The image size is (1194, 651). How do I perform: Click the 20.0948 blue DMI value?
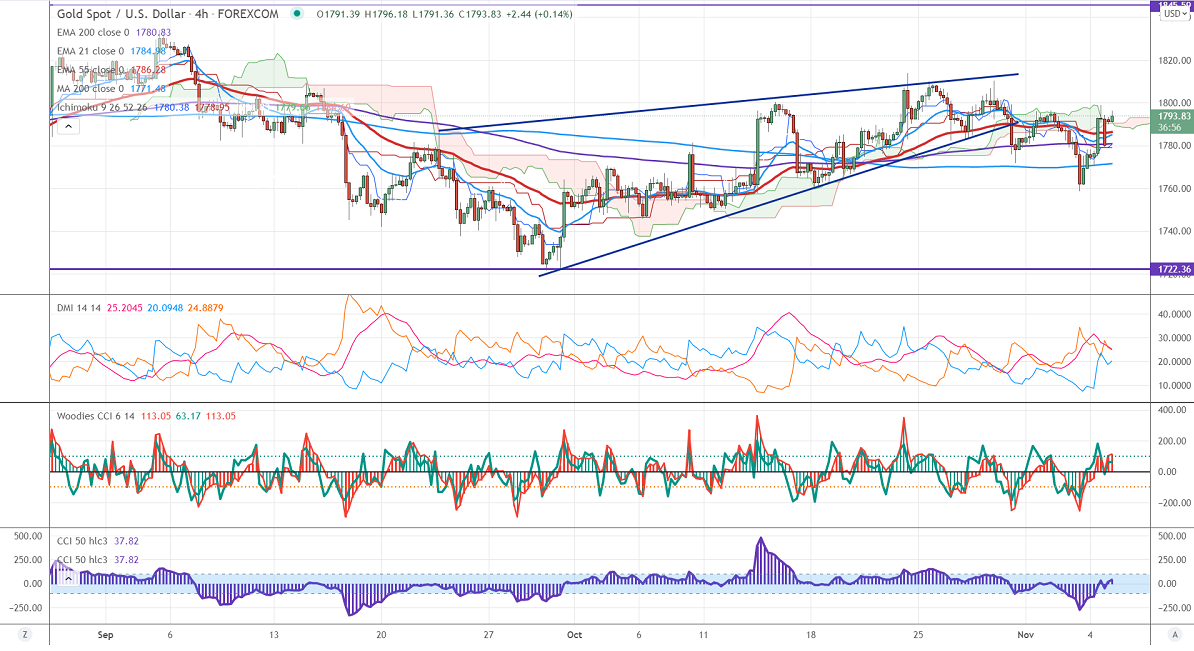(x=165, y=308)
